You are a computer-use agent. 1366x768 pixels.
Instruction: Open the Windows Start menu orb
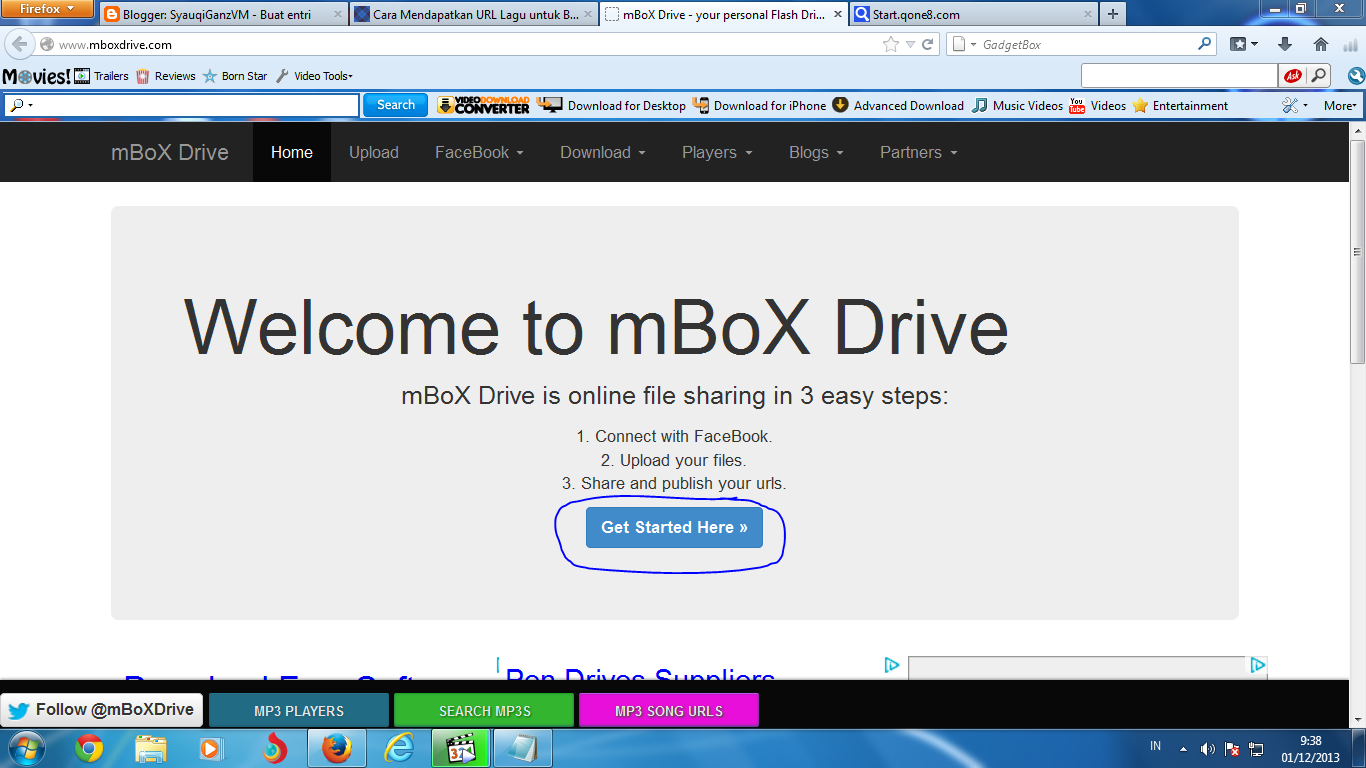point(27,748)
